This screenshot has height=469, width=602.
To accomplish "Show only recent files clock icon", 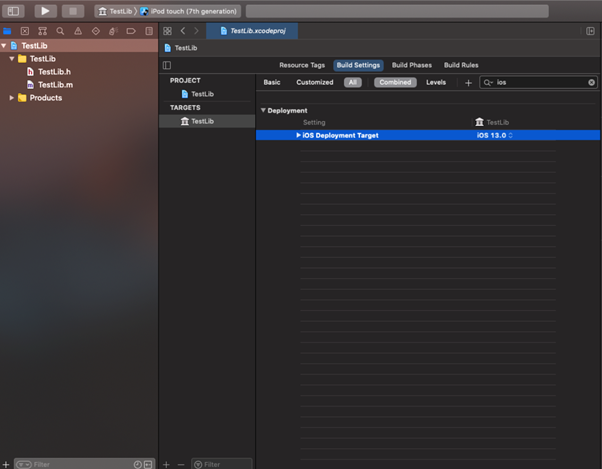I will [137, 465].
